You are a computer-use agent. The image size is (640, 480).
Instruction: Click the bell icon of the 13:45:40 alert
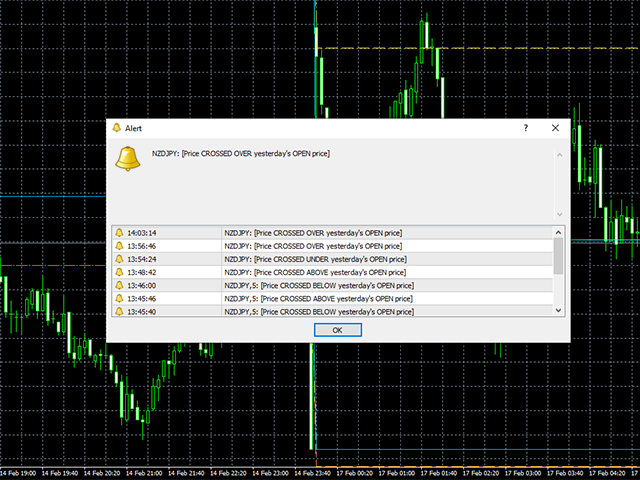coord(119,311)
